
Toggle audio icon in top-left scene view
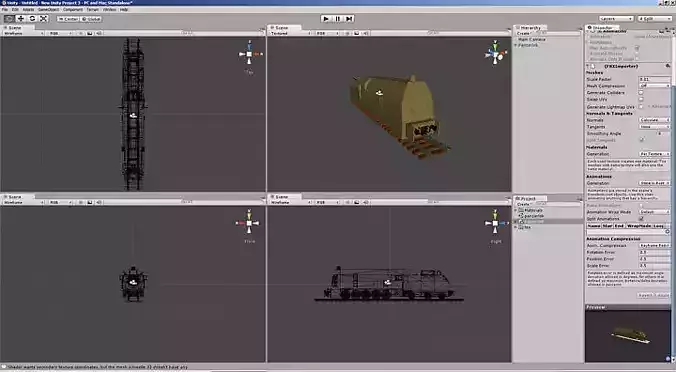(x=99, y=33)
